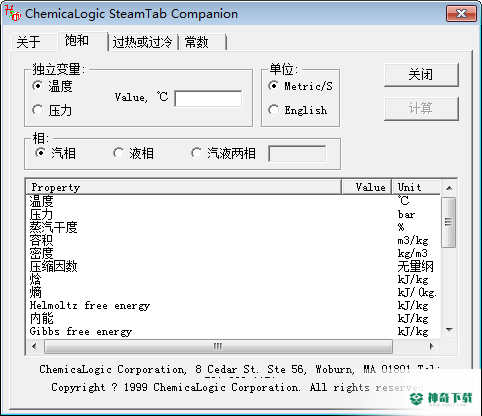Switch to the 常数 tab
Screen dimensions: 482x416
click(197, 42)
